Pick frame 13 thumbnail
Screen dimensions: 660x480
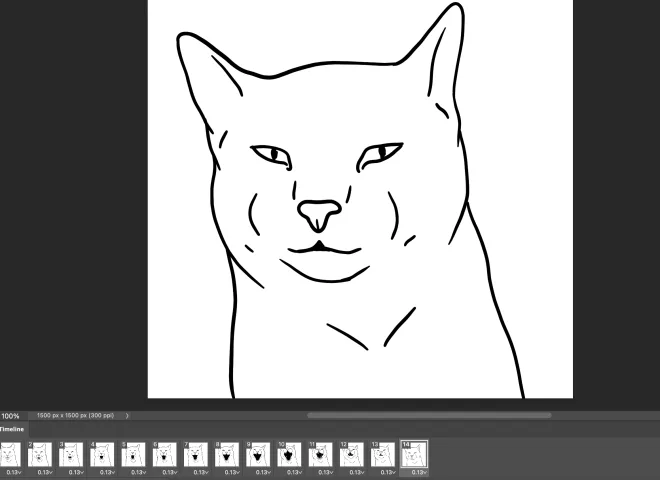[x=382, y=455]
